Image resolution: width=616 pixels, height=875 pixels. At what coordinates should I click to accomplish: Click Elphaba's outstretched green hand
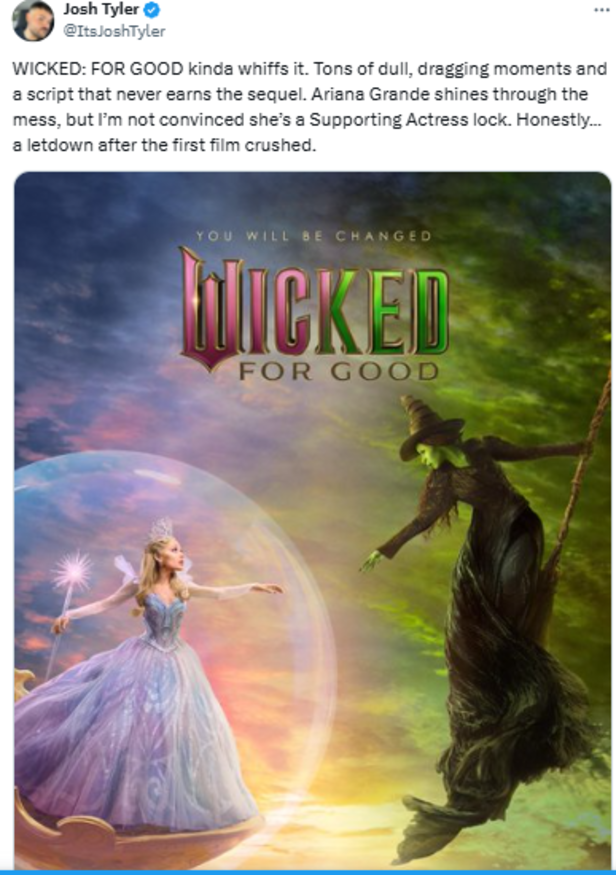click(x=370, y=560)
